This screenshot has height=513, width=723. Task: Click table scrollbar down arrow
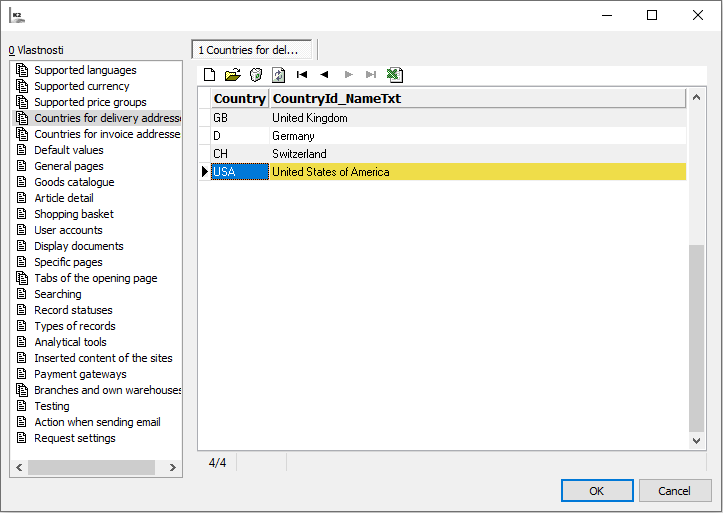click(696, 441)
